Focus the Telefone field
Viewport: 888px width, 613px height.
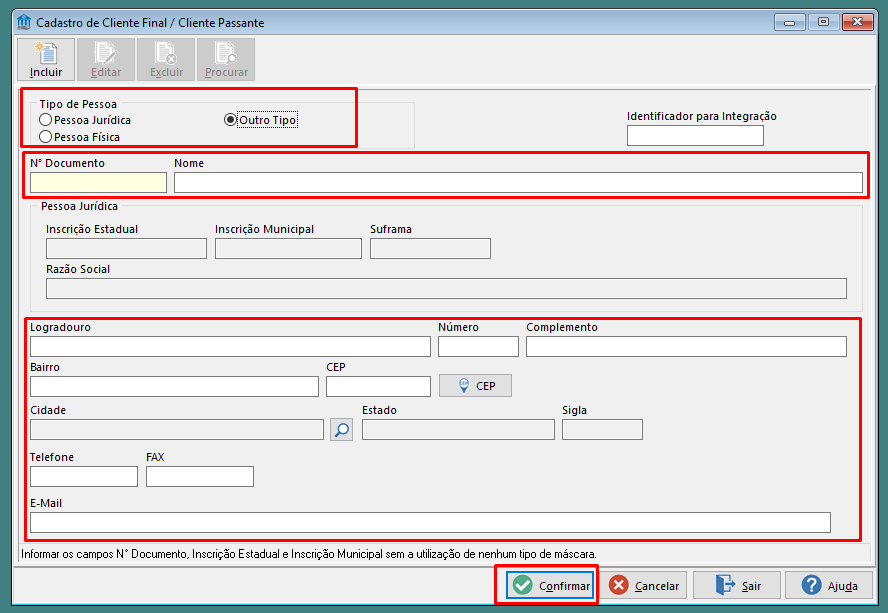[84, 476]
